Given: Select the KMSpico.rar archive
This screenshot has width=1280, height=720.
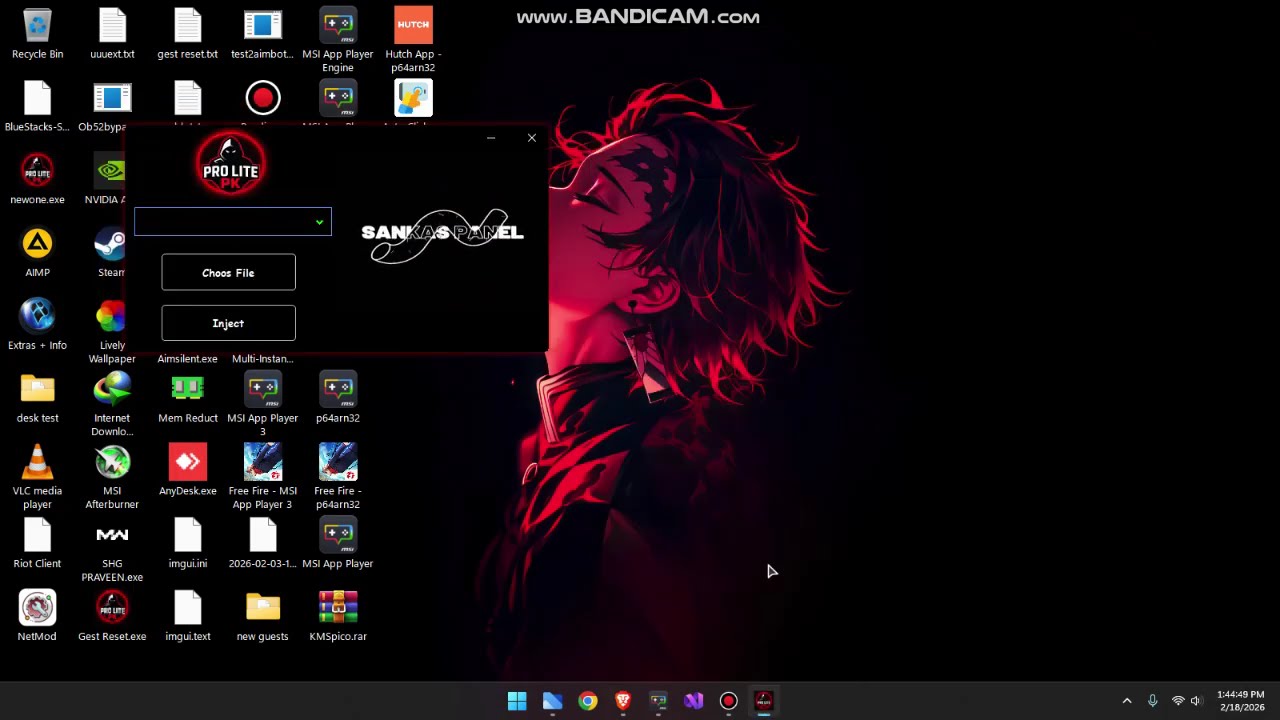Looking at the screenshot, I should (338, 616).
